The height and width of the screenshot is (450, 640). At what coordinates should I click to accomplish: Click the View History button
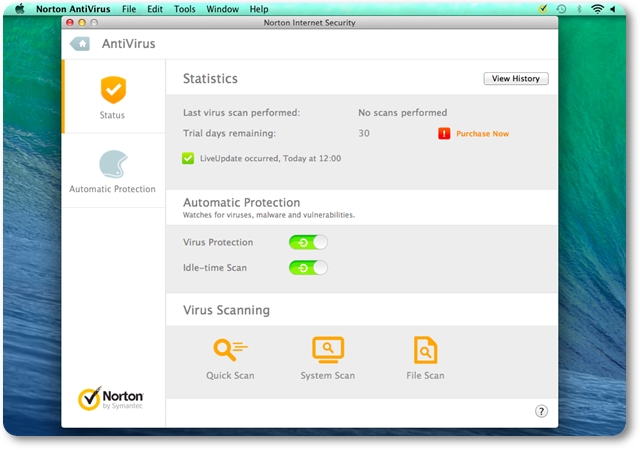click(x=516, y=78)
